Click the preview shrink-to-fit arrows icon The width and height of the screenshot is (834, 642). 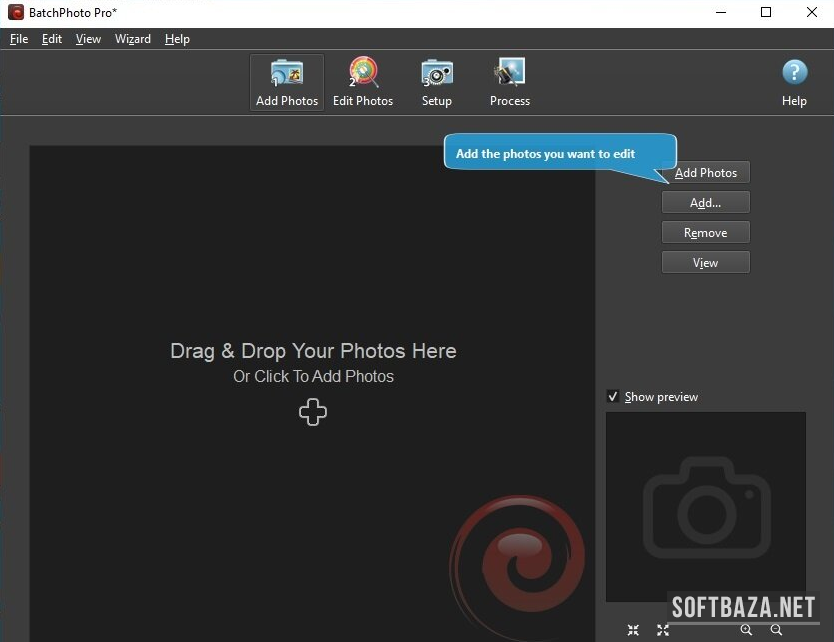click(633, 630)
